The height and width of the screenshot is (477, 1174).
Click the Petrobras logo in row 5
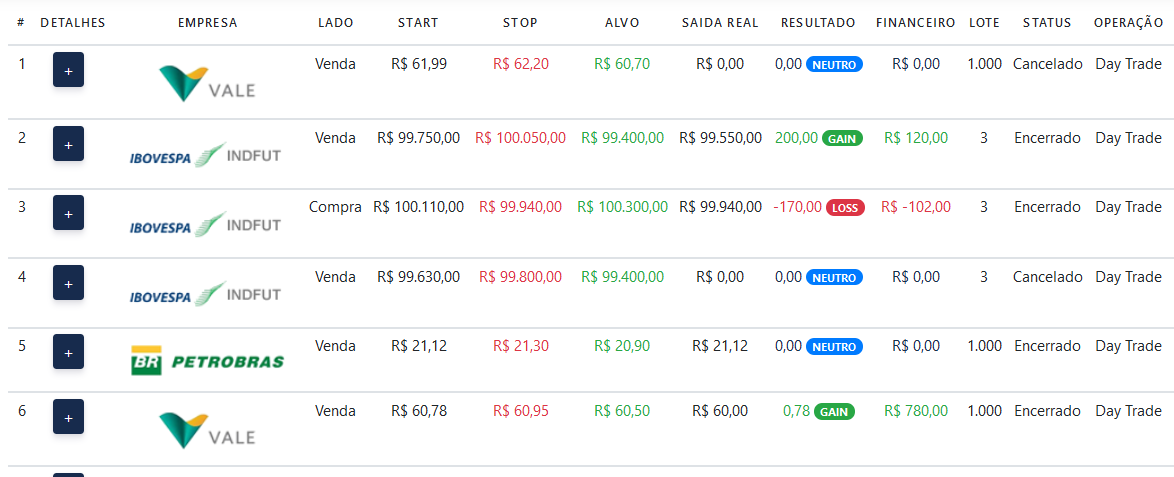207,361
